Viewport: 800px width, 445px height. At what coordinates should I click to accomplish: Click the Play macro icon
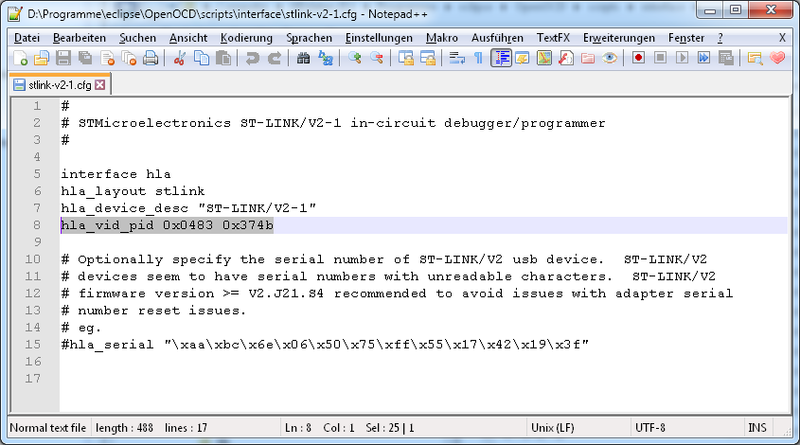pos(682,58)
